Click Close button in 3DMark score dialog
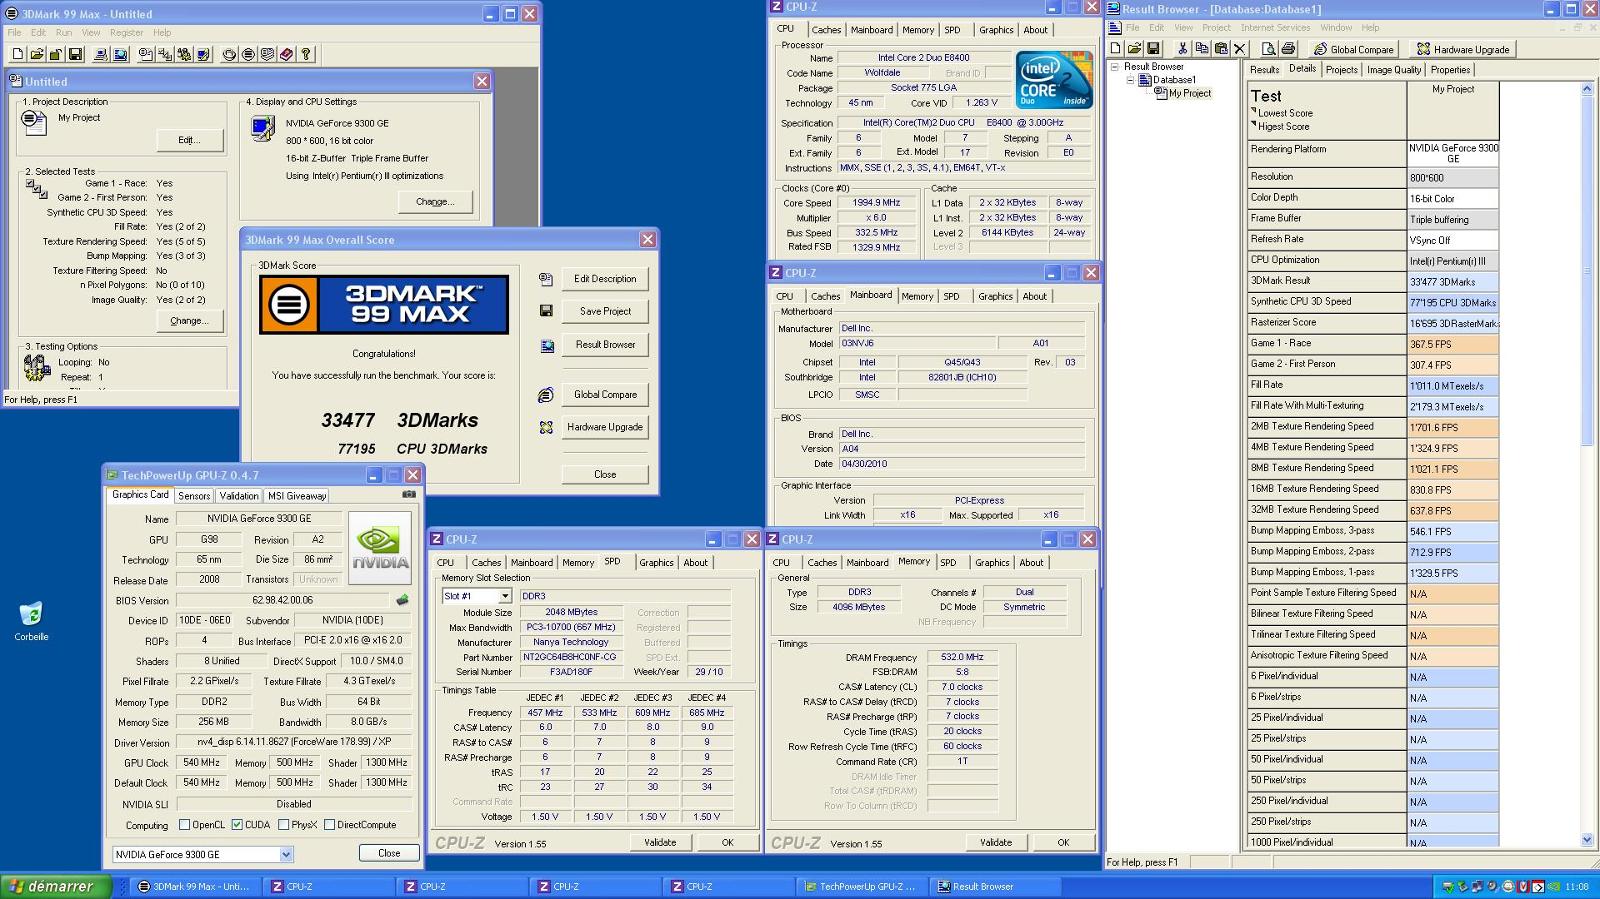1600x899 pixels. 605,474
